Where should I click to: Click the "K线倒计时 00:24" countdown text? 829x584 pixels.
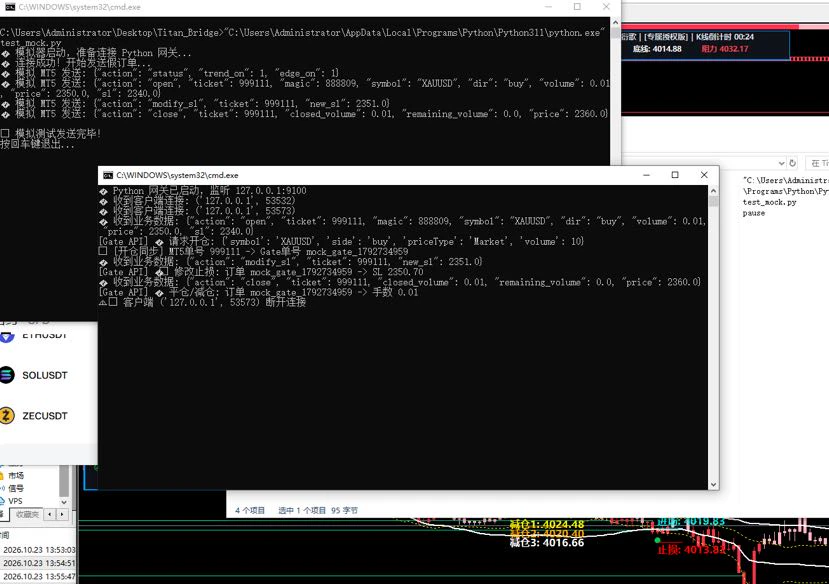724,37
